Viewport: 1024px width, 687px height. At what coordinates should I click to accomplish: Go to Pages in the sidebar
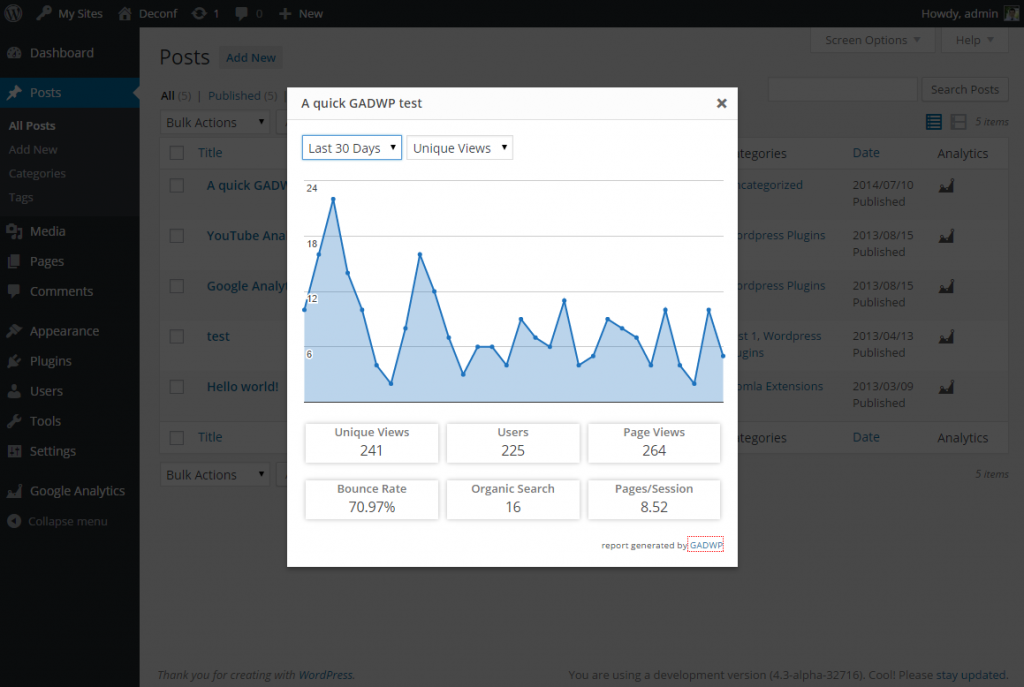[x=47, y=261]
